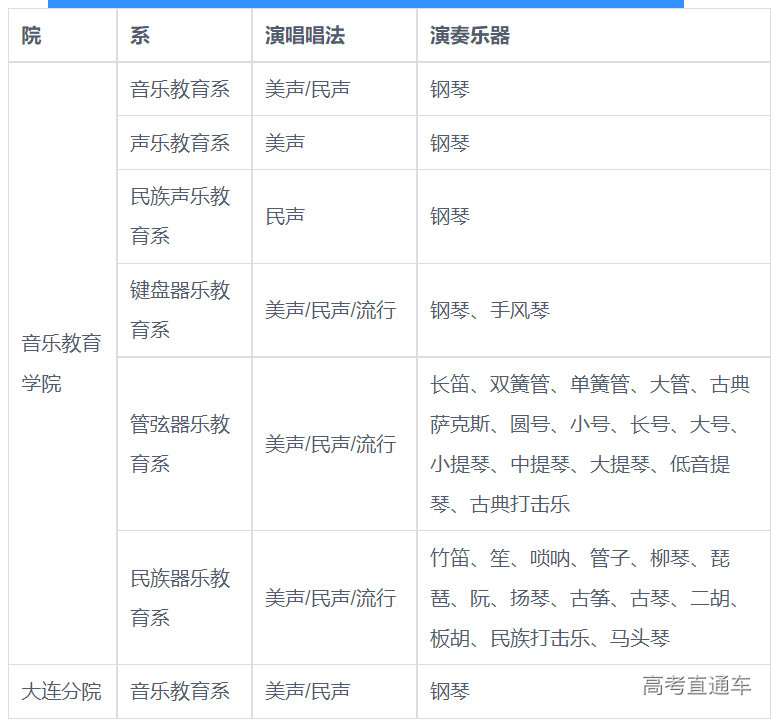Click the blue bar above the table
Viewport: 780px width, 725px height.
click(366, 4)
